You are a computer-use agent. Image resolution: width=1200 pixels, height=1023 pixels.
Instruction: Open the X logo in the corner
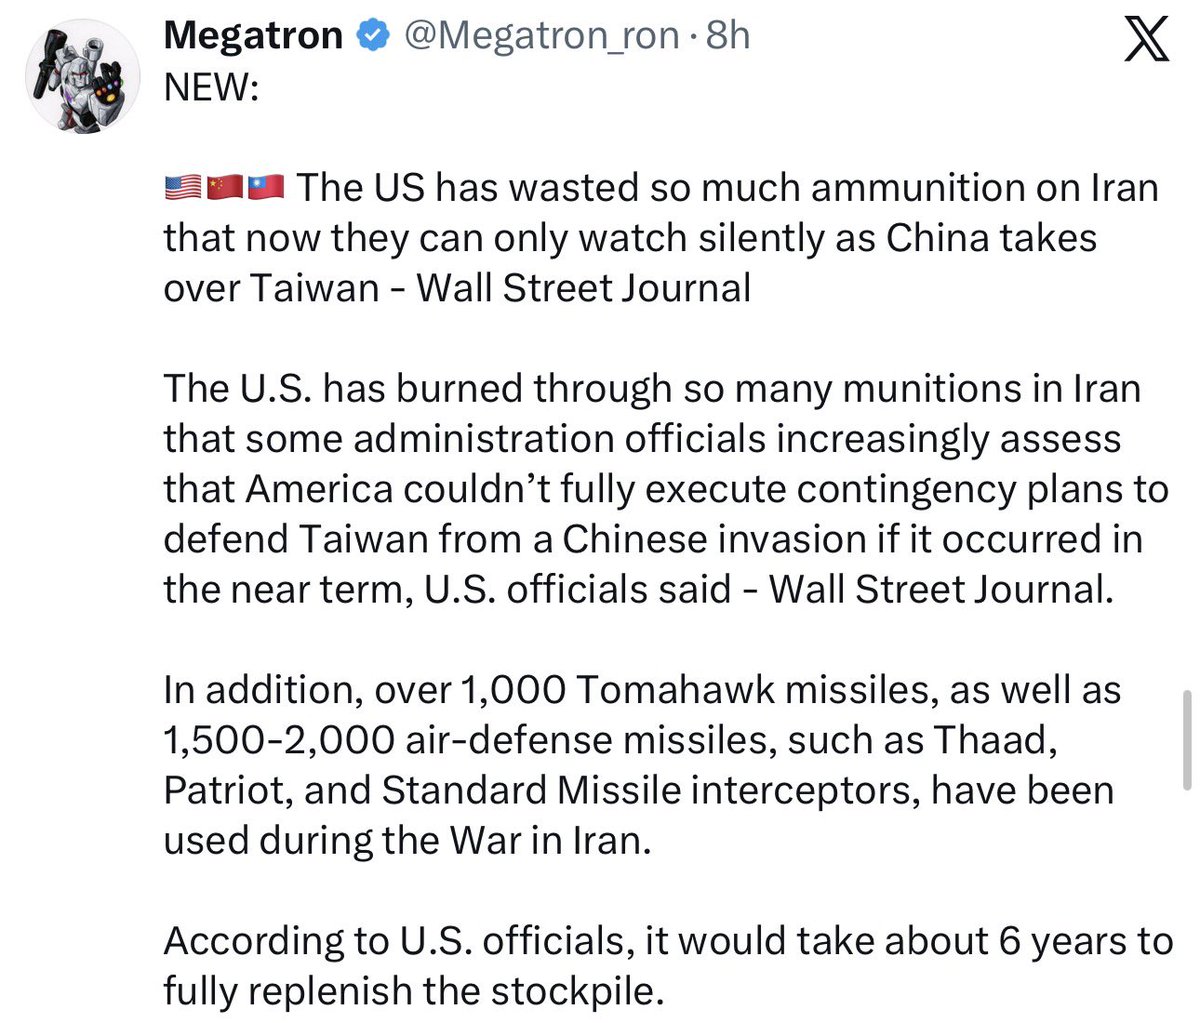click(x=1146, y=41)
